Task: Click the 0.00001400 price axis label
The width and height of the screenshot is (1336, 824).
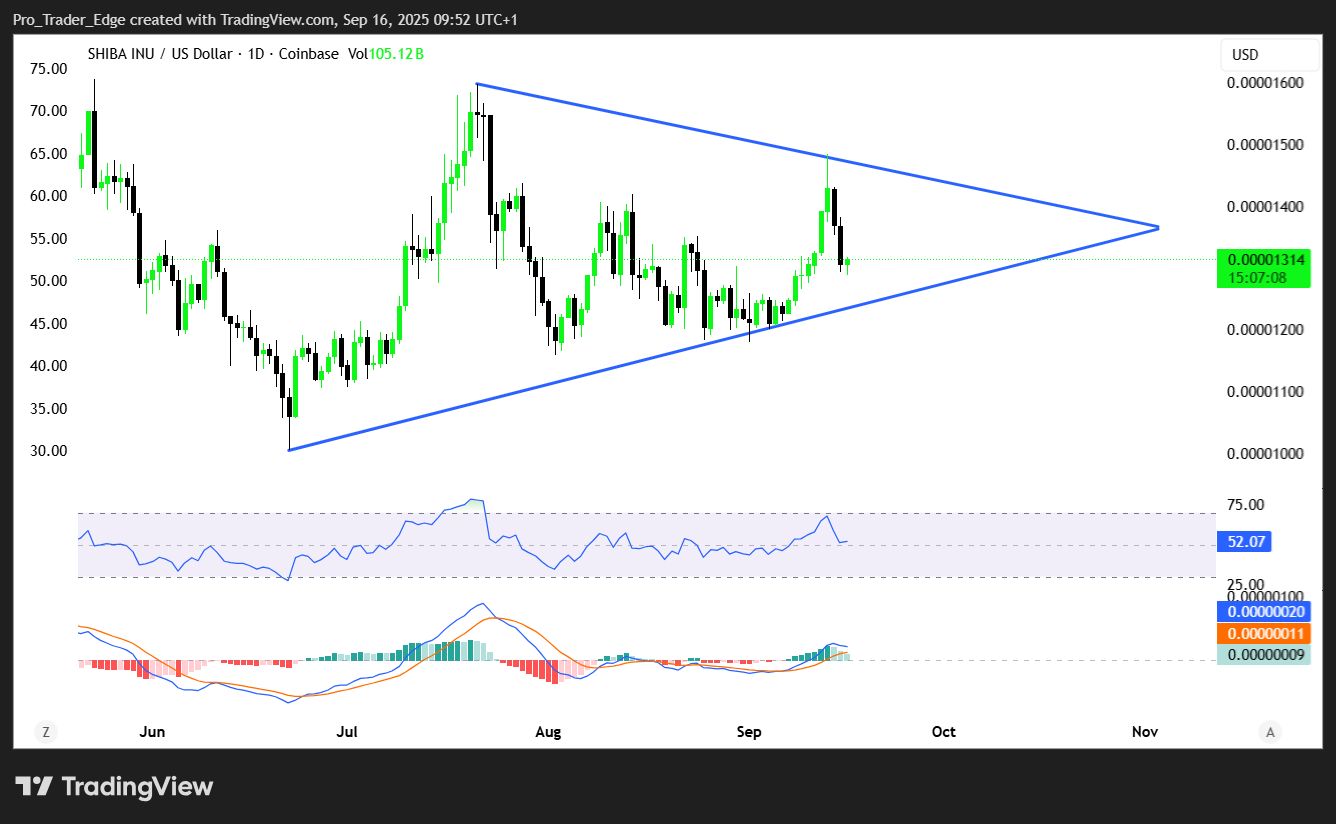Action: point(1265,207)
